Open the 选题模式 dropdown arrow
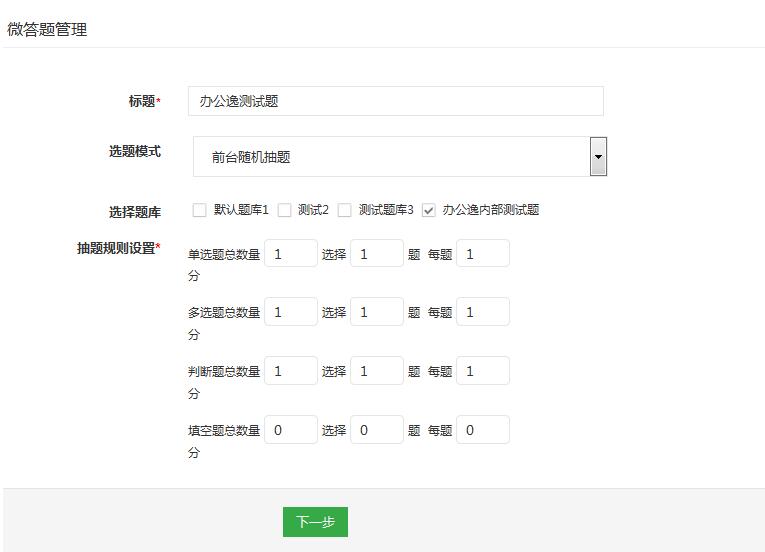 [x=598, y=156]
